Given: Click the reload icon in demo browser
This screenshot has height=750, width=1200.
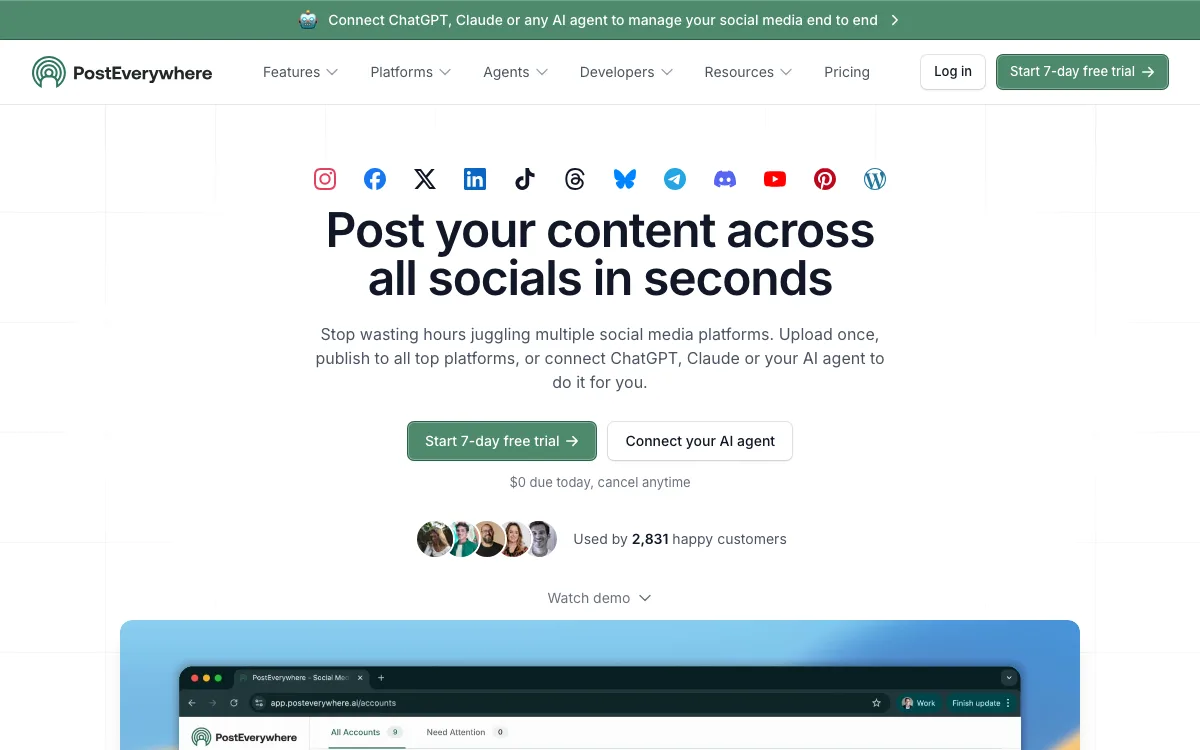Looking at the screenshot, I should tap(233, 703).
